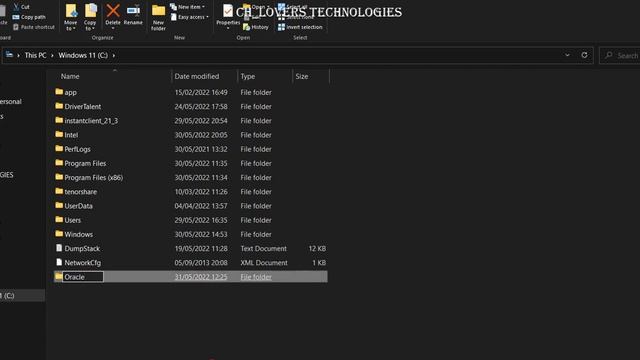Open History from the ribbon
The height and width of the screenshot is (360, 640).
point(256,27)
